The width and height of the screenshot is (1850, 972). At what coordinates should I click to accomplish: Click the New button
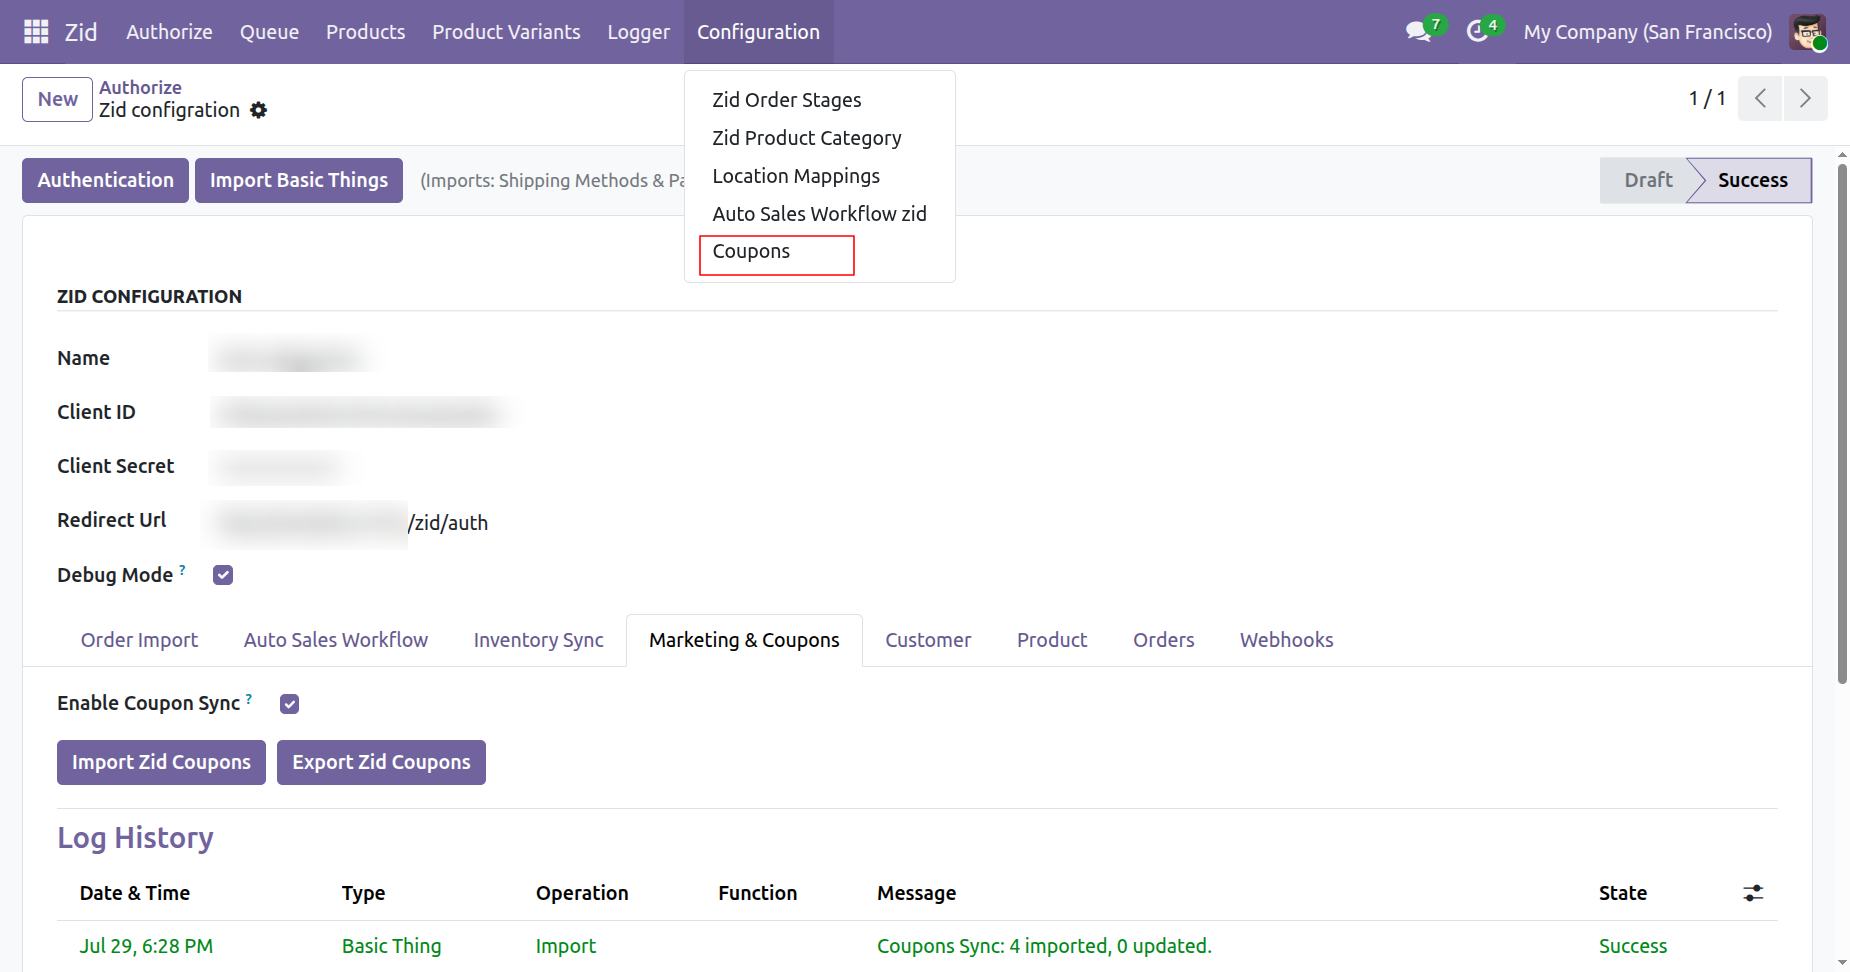pyautogui.click(x=58, y=99)
